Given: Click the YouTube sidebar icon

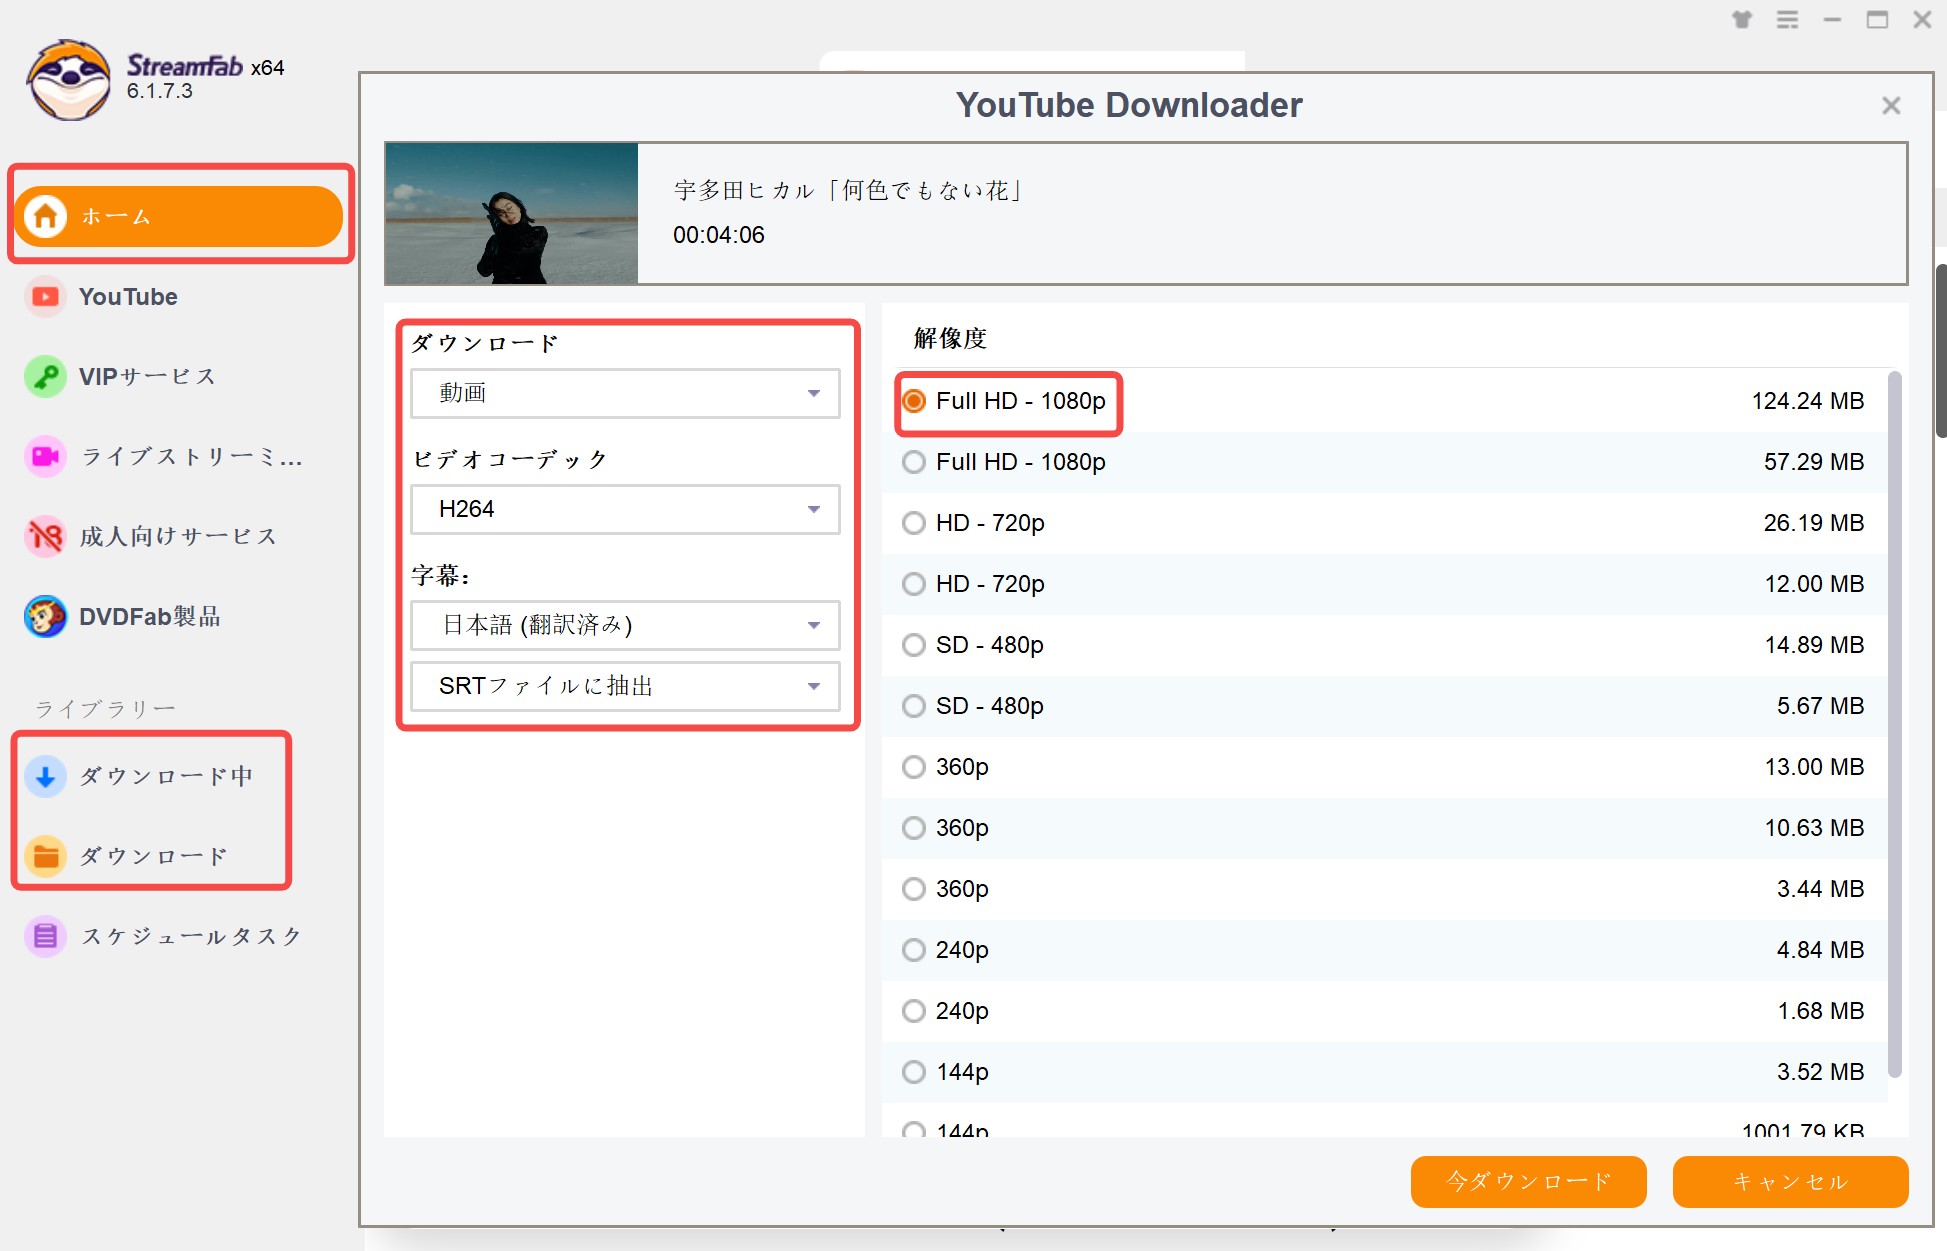Looking at the screenshot, I should 45,297.
